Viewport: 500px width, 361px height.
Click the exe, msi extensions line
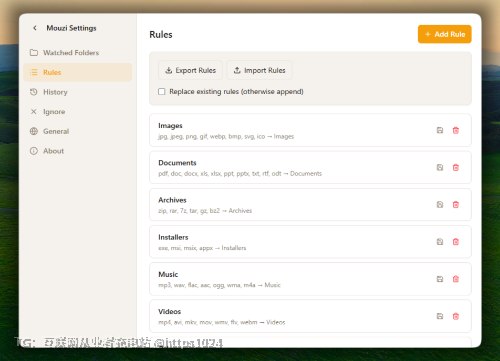point(202,248)
